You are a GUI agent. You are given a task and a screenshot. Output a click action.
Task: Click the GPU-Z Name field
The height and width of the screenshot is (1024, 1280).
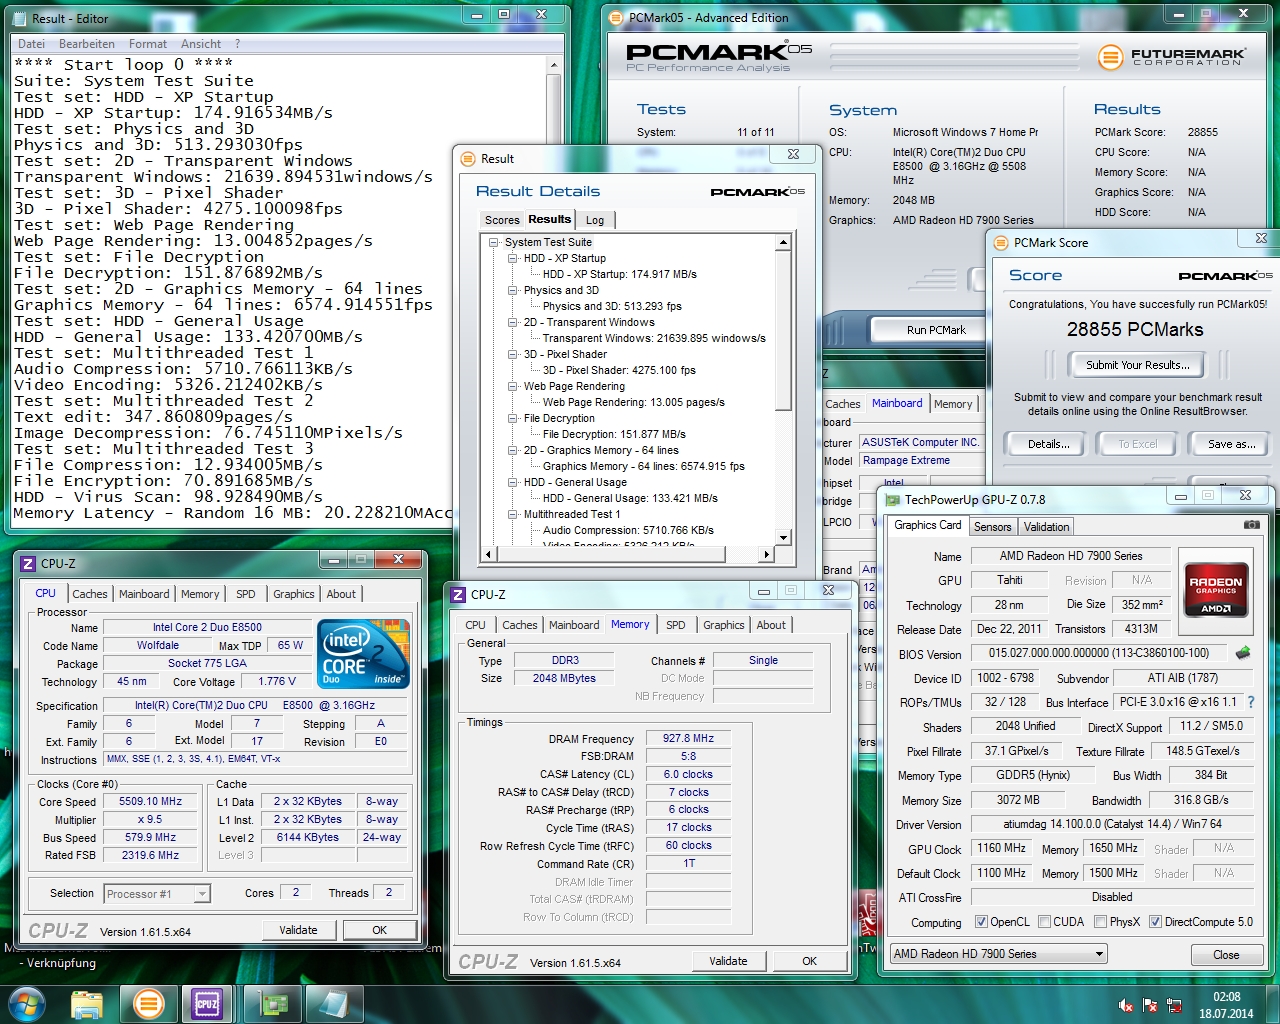pyautogui.click(x=1071, y=556)
